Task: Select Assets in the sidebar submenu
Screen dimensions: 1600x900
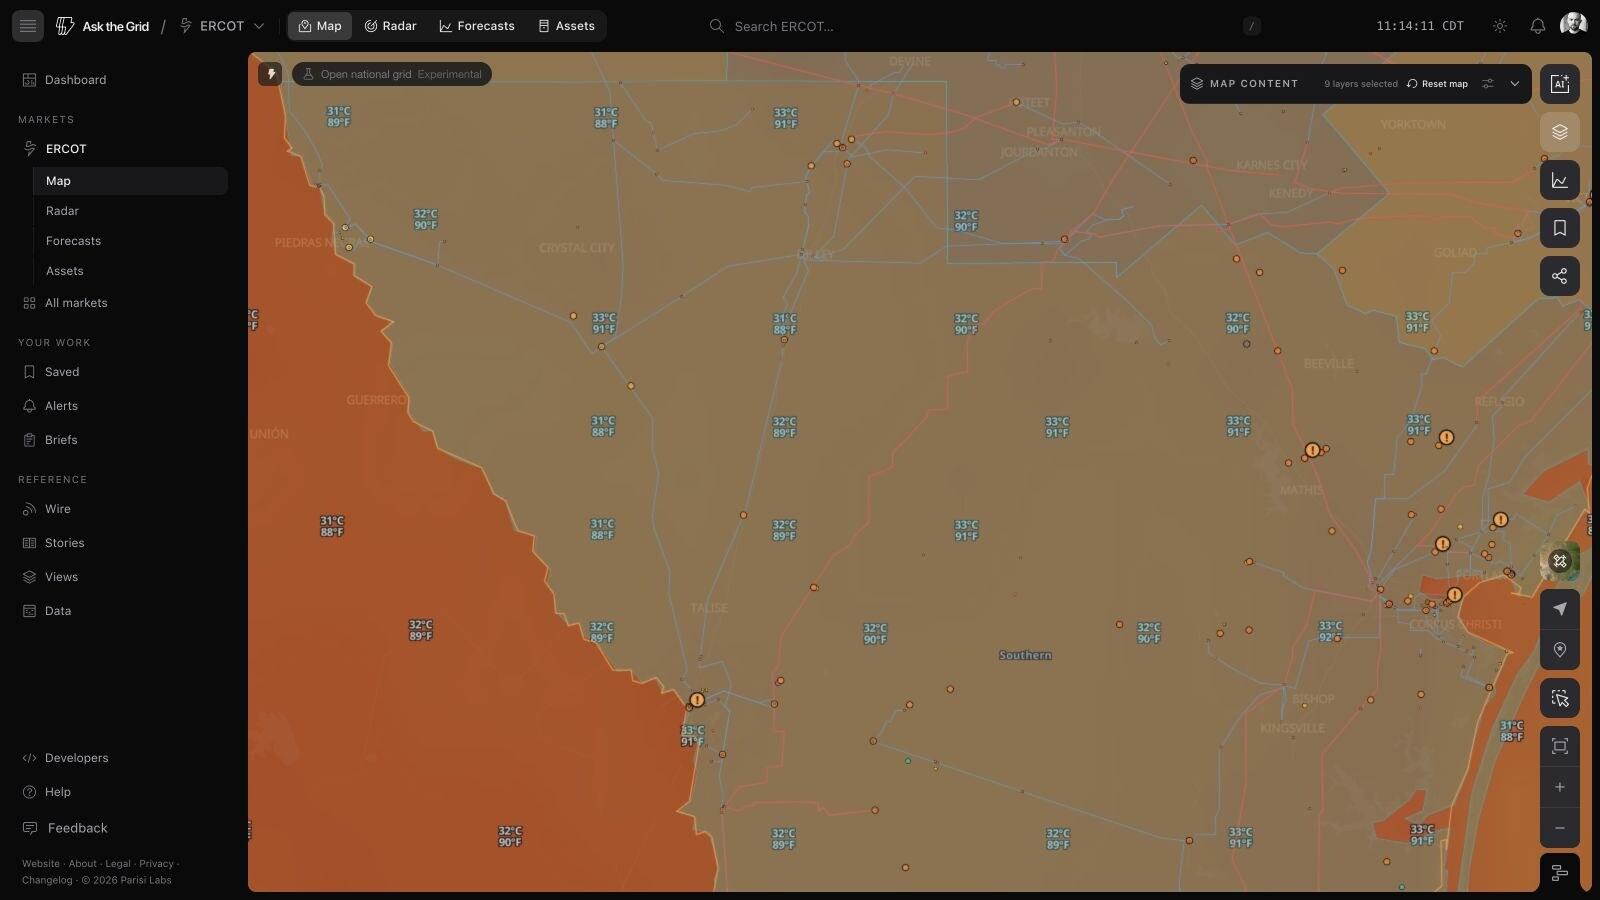Action: click(130, 271)
